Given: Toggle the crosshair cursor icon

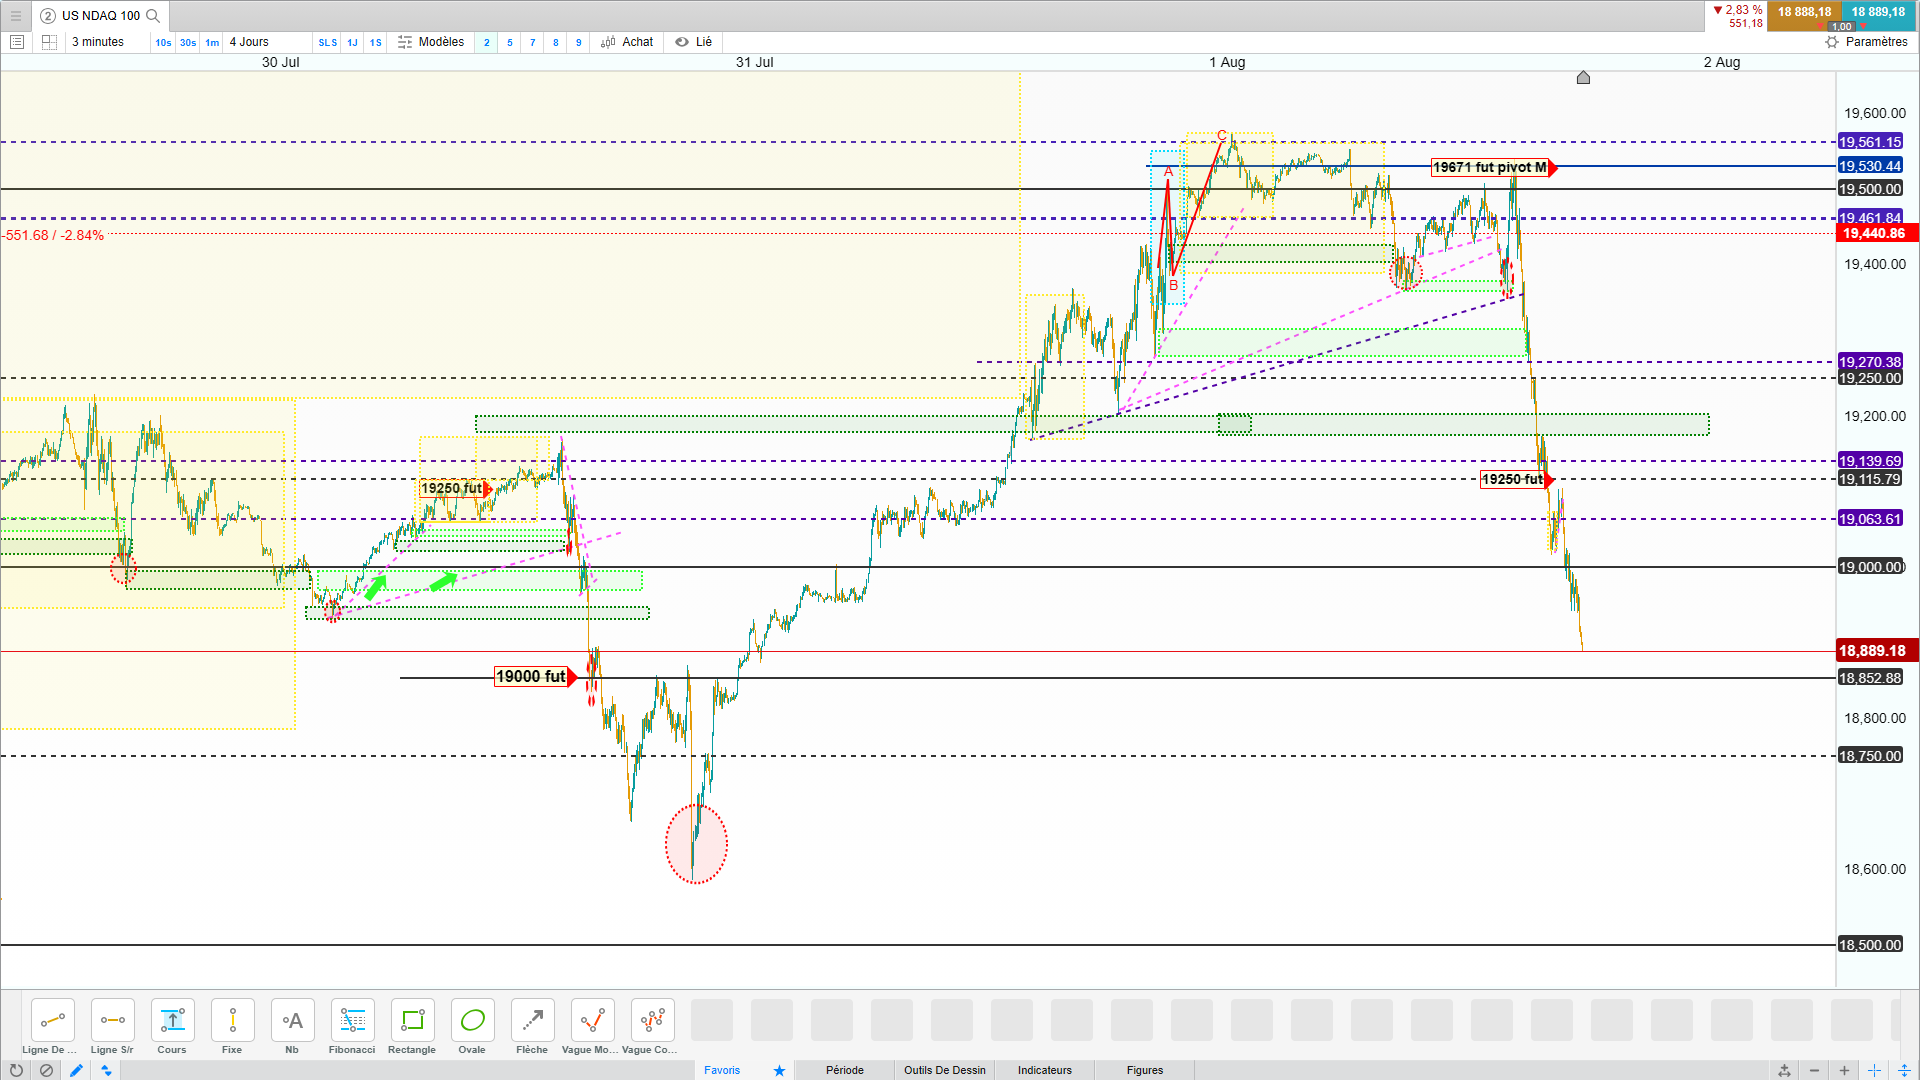Looking at the screenshot, I should pyautogui.click(x=1874, y=1070).
